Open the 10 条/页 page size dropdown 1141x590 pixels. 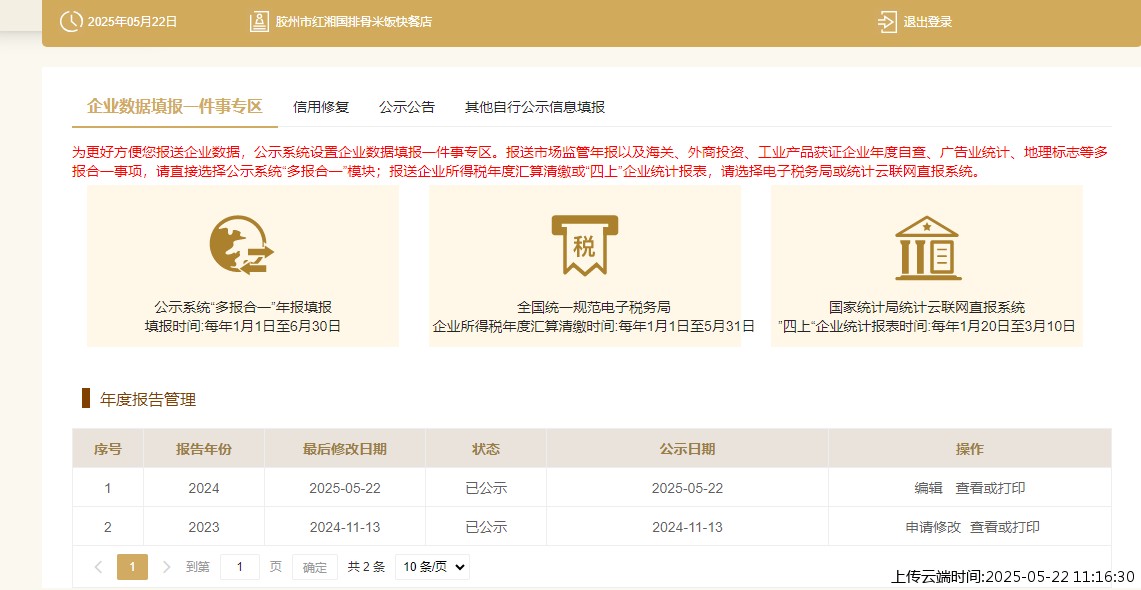432,567
